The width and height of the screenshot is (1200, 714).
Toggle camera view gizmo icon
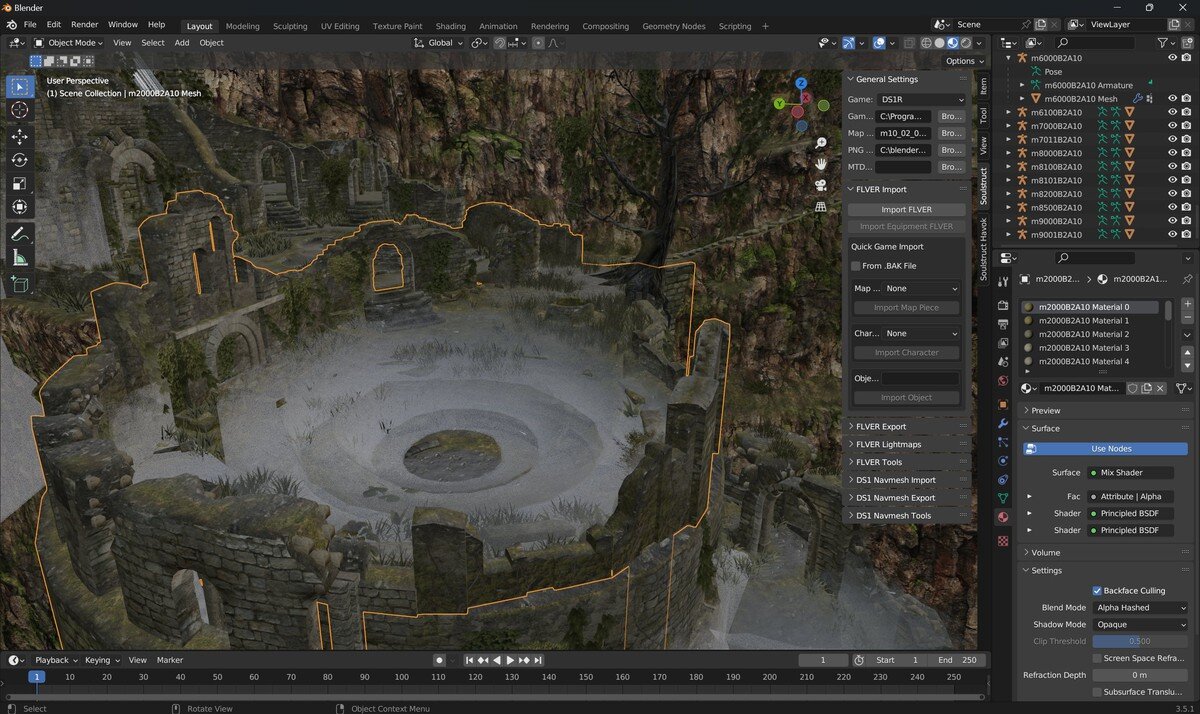pos(821,185)
